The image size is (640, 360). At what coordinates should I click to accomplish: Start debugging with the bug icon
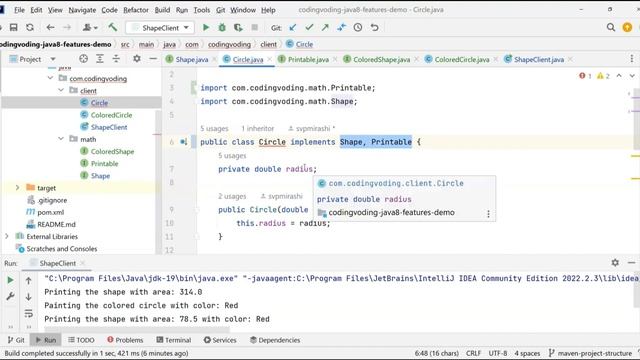(222, 27)
